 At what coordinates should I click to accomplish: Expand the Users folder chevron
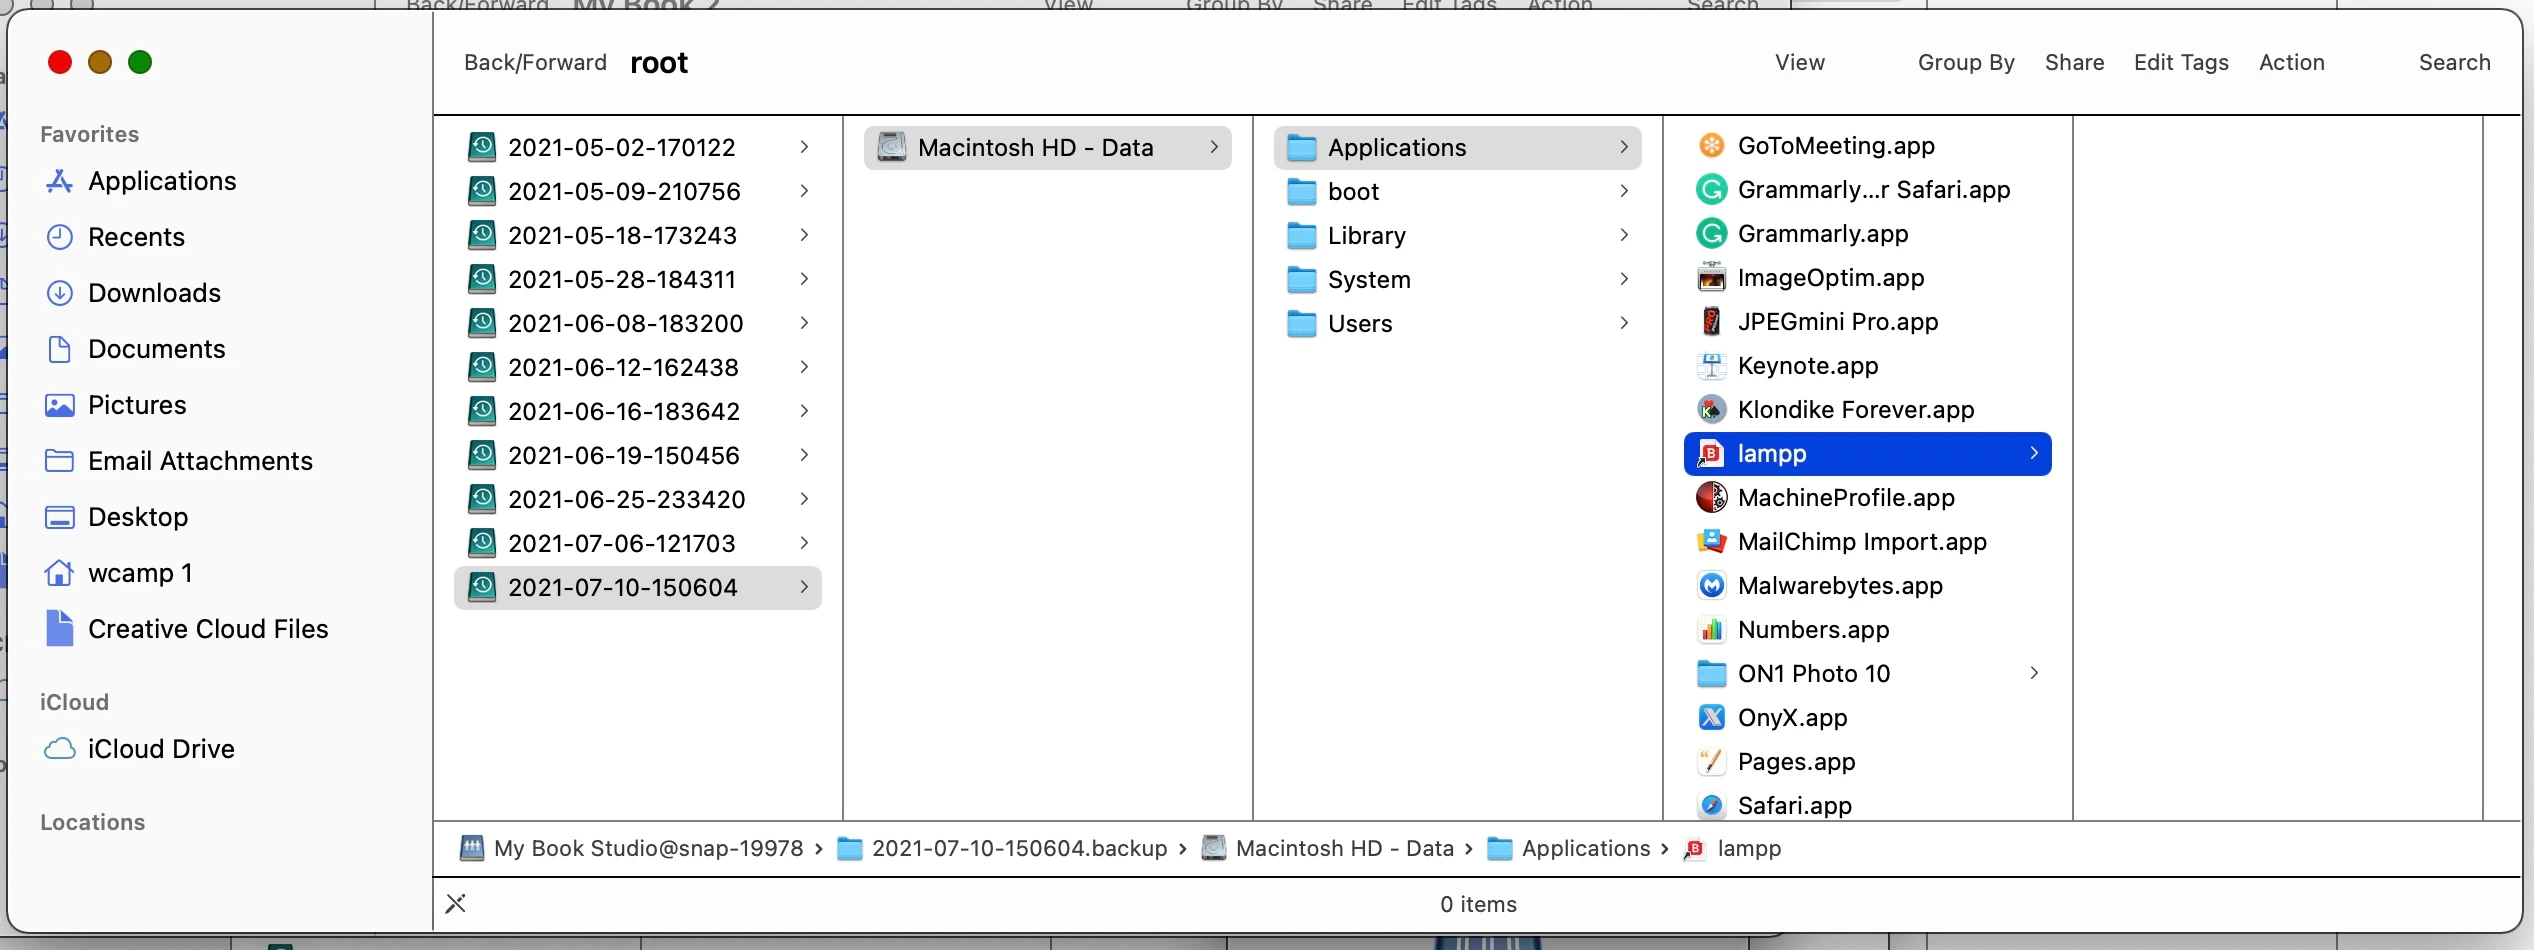click(x=1624, y=323)
